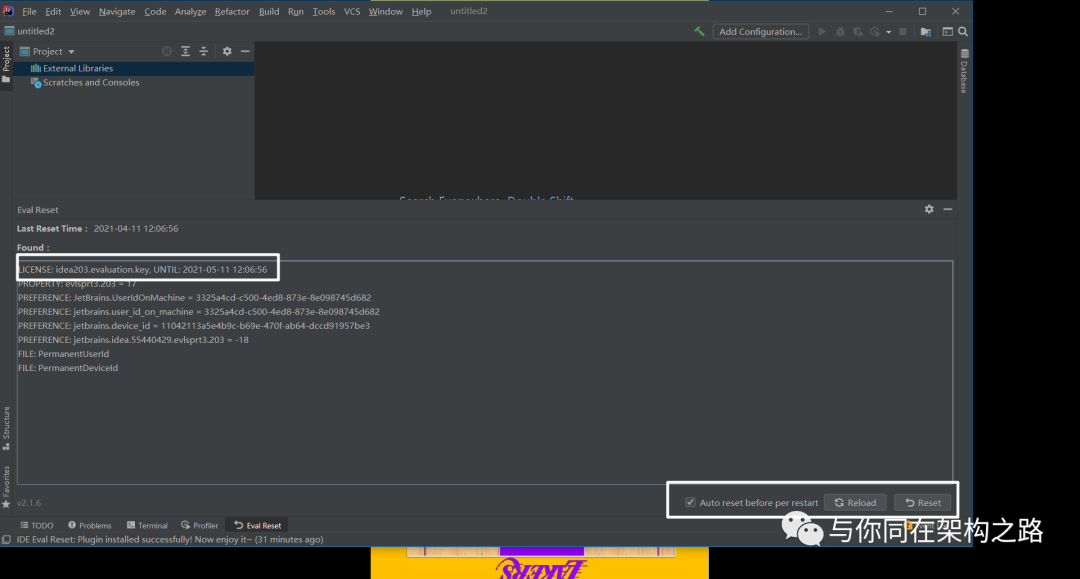Open the Code menu
The height and width of the screenshot is (579, 1080).
click(155, 12)
